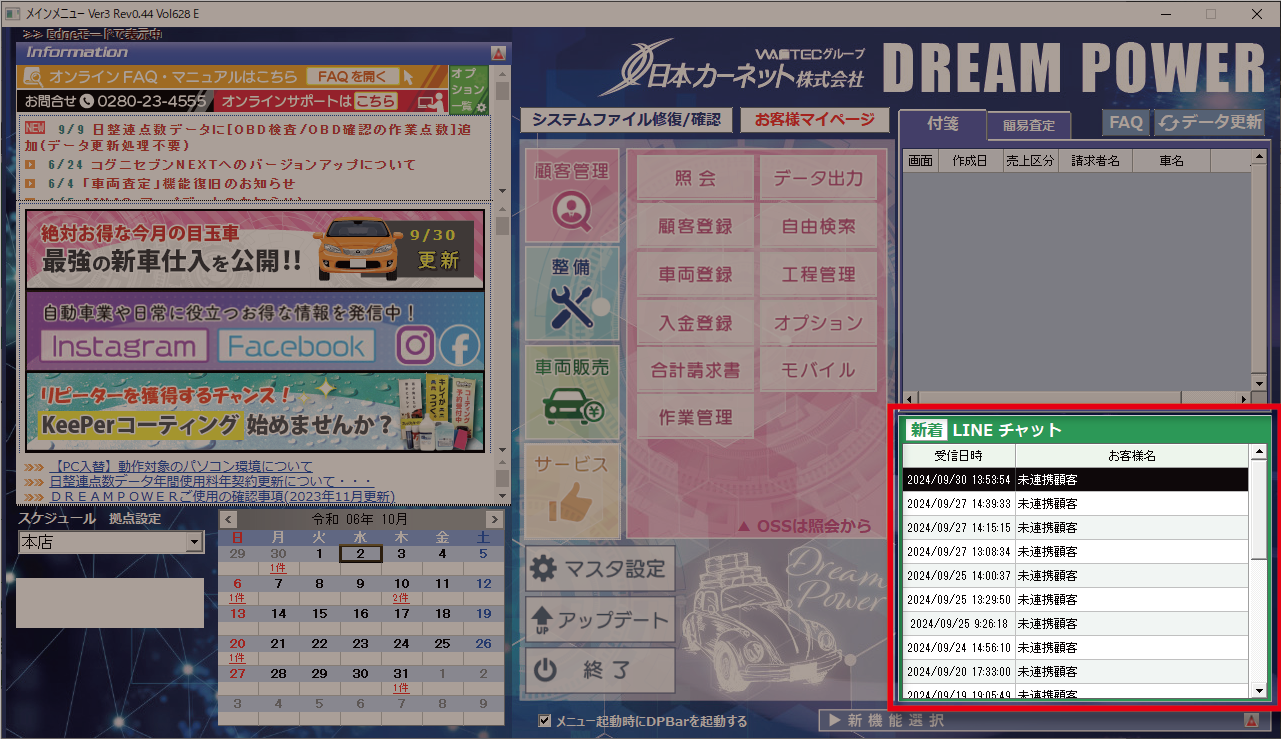Select 顧客登録 menu item

695,227
